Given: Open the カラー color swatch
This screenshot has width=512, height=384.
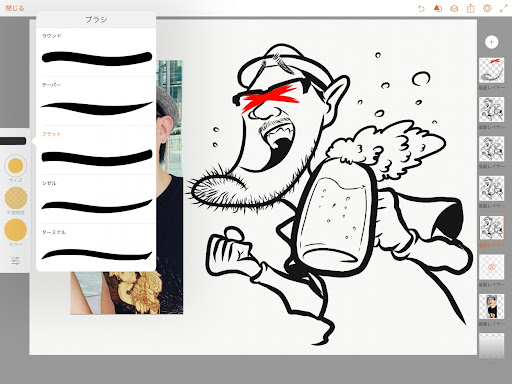Looking at the screenshot, I should pyautogui.click(x=15, y=230).
